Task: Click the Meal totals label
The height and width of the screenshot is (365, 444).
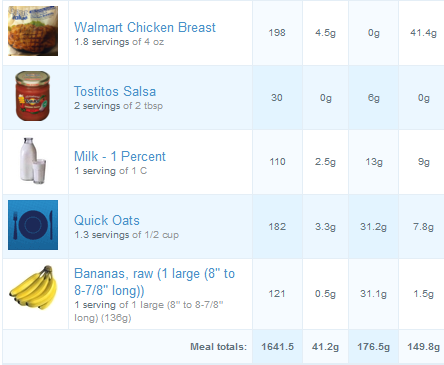Action: click(218, 347)
